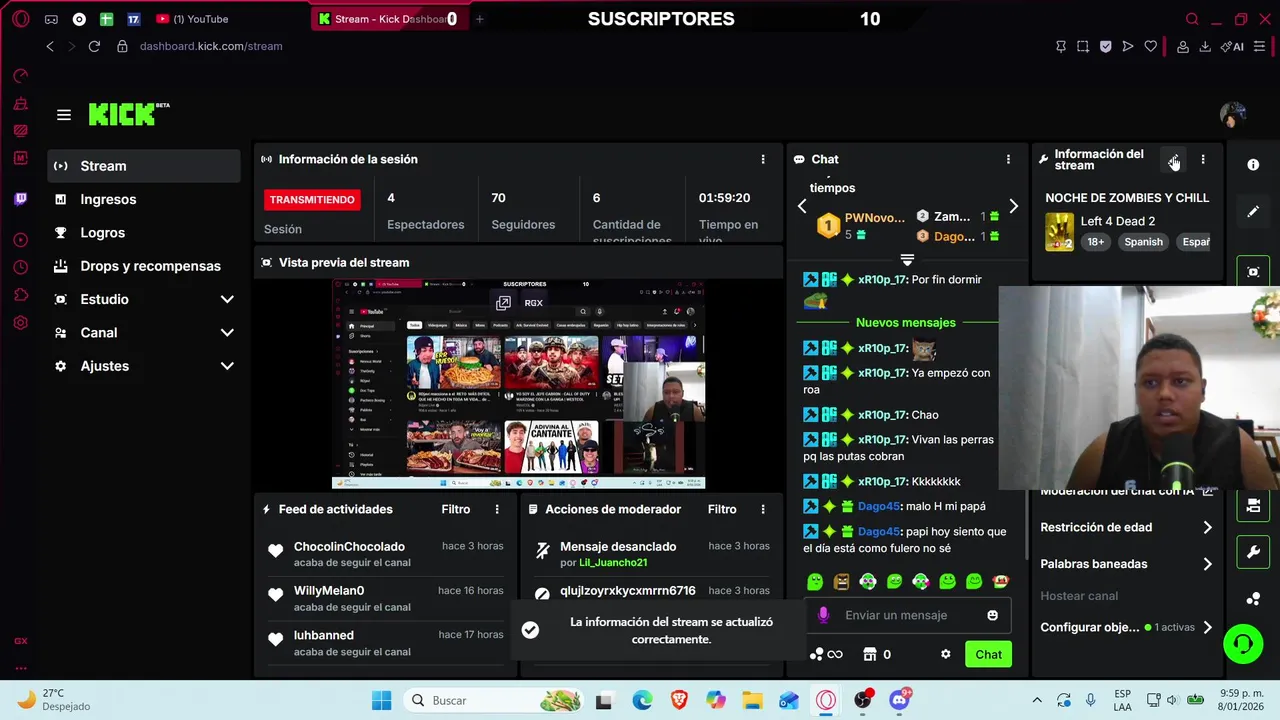Expand the Canal sidebar section
This screenshot has height=720, width=1280.
[x=144, y=332]
